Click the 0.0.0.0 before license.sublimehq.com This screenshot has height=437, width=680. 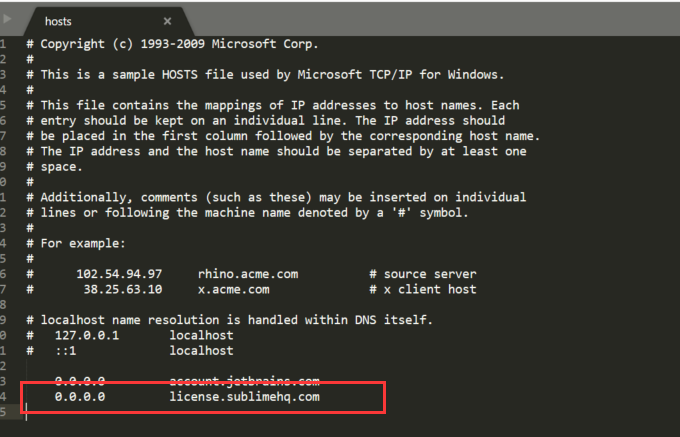tap(80, 397)
